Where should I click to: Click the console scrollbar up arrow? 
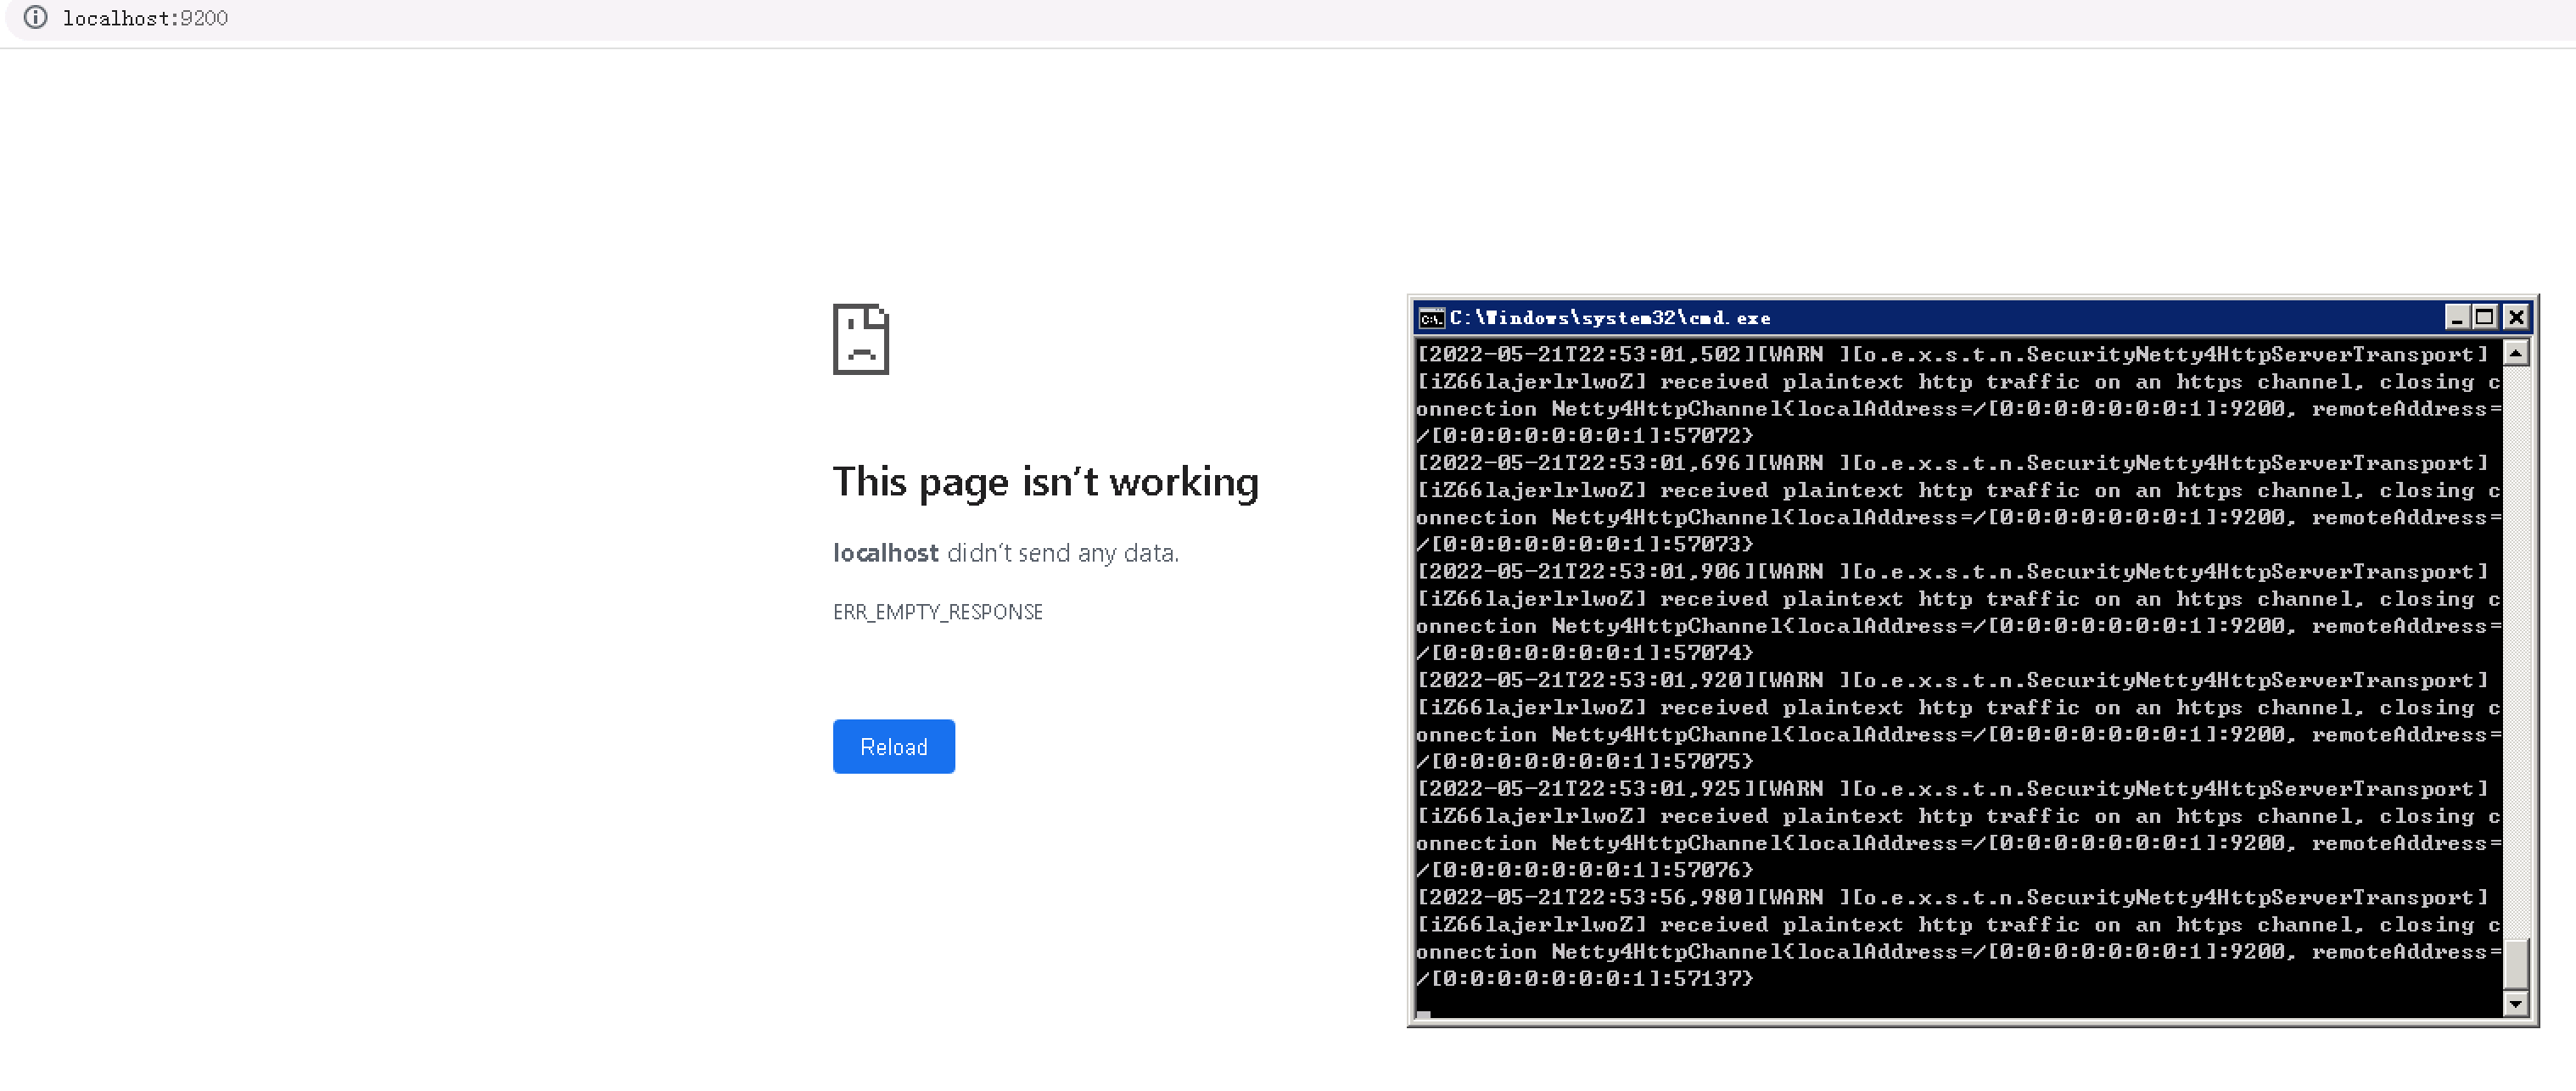click(2516, 353)
